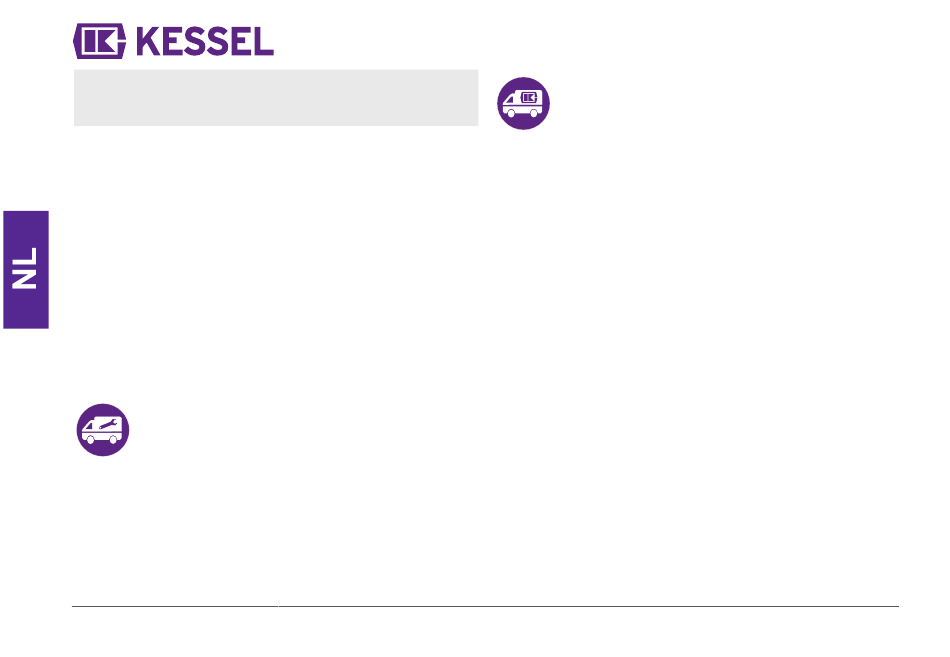Click the purple edge of the K-logo van circle

click(523, 79)
